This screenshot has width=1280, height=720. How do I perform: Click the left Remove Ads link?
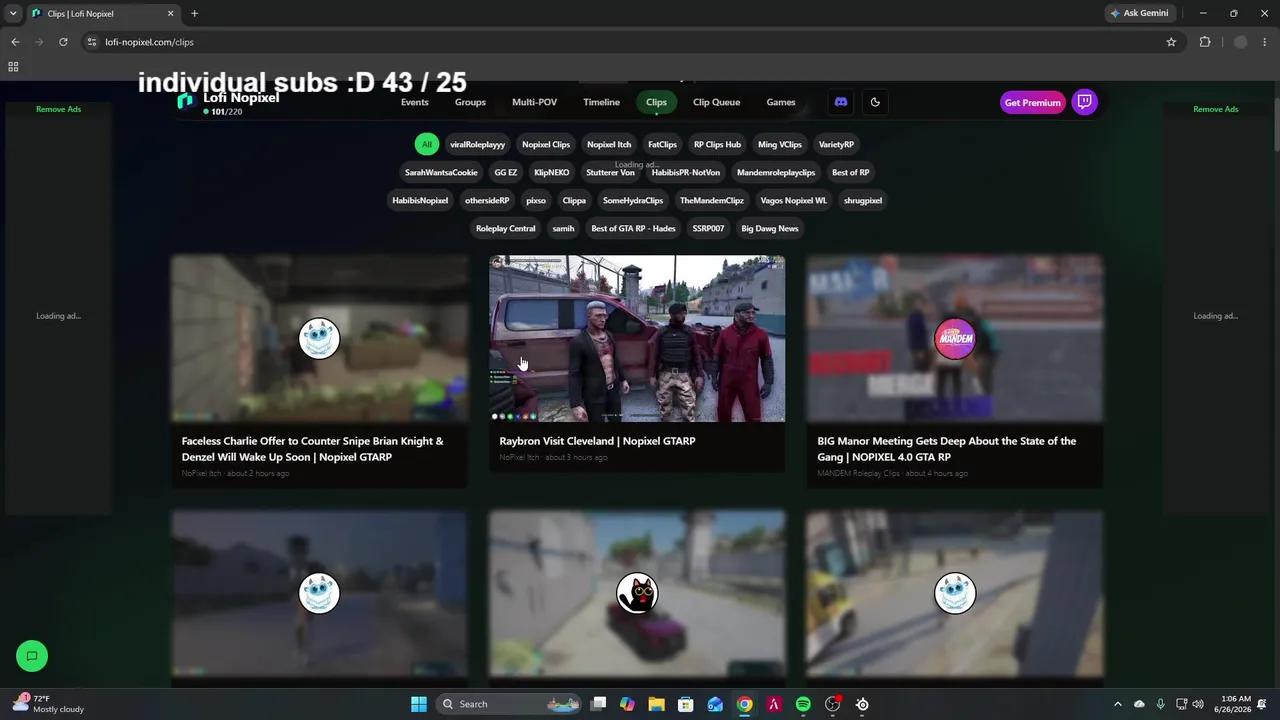[58, 109]
